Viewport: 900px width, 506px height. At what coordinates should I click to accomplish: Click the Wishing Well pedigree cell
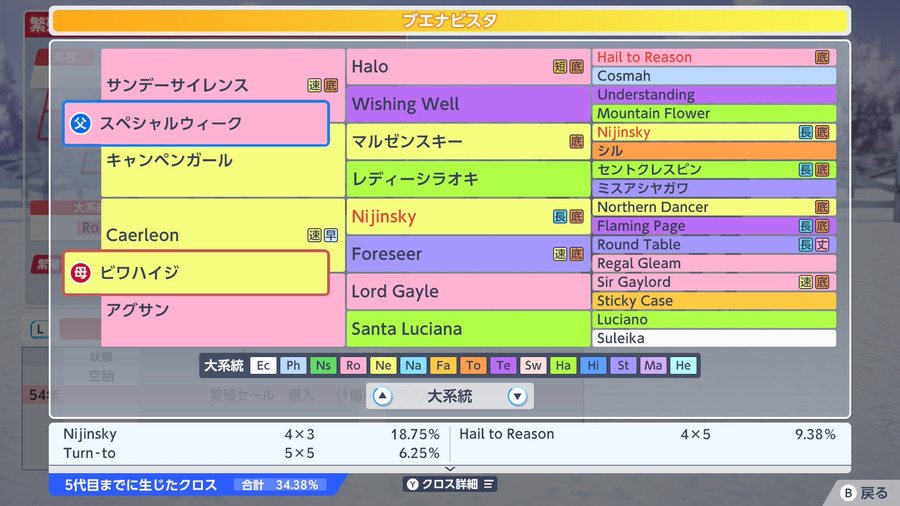468,104
